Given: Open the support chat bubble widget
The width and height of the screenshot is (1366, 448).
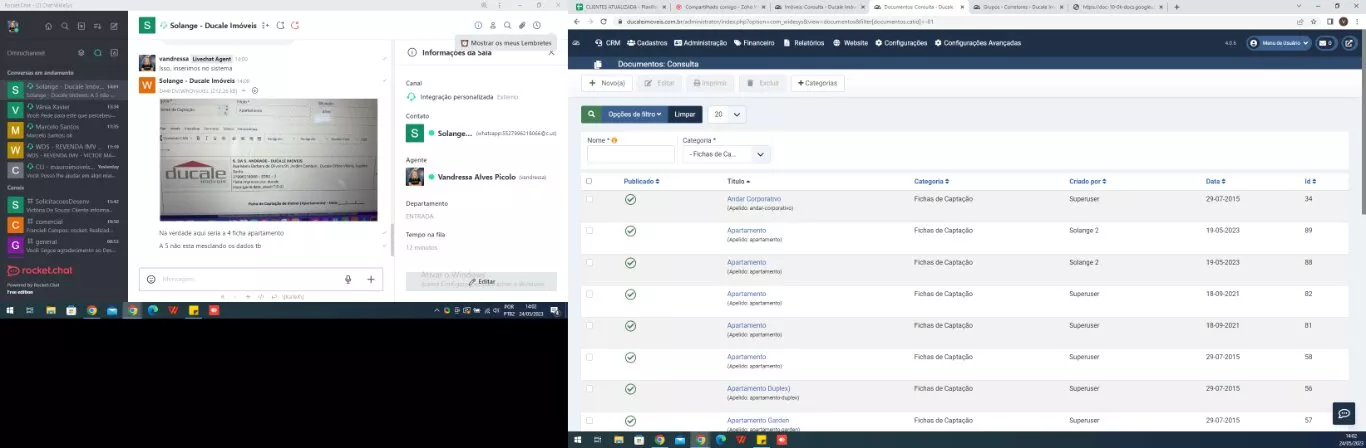Looking at the screenshot, I should pyautogui.click(x=1343, y=413).
